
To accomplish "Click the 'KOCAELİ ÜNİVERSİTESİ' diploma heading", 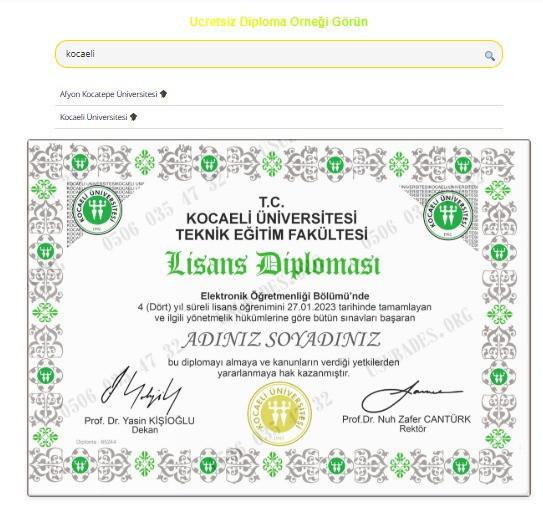I will [272, 218].
